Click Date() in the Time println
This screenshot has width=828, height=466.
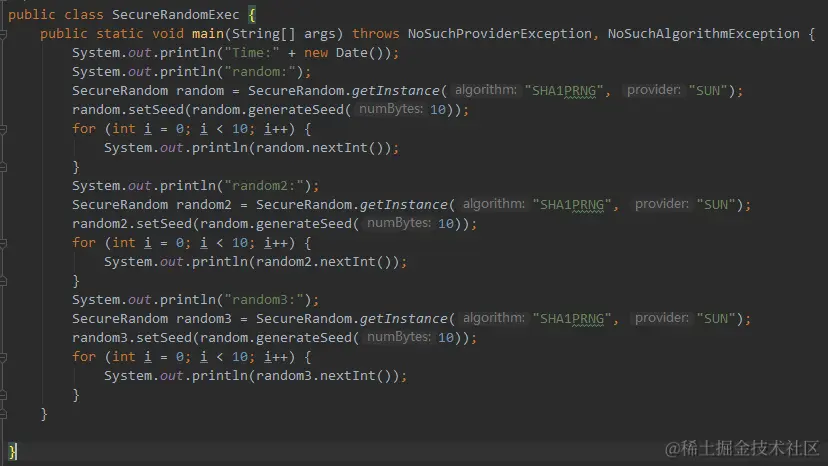tap(360, 53)
